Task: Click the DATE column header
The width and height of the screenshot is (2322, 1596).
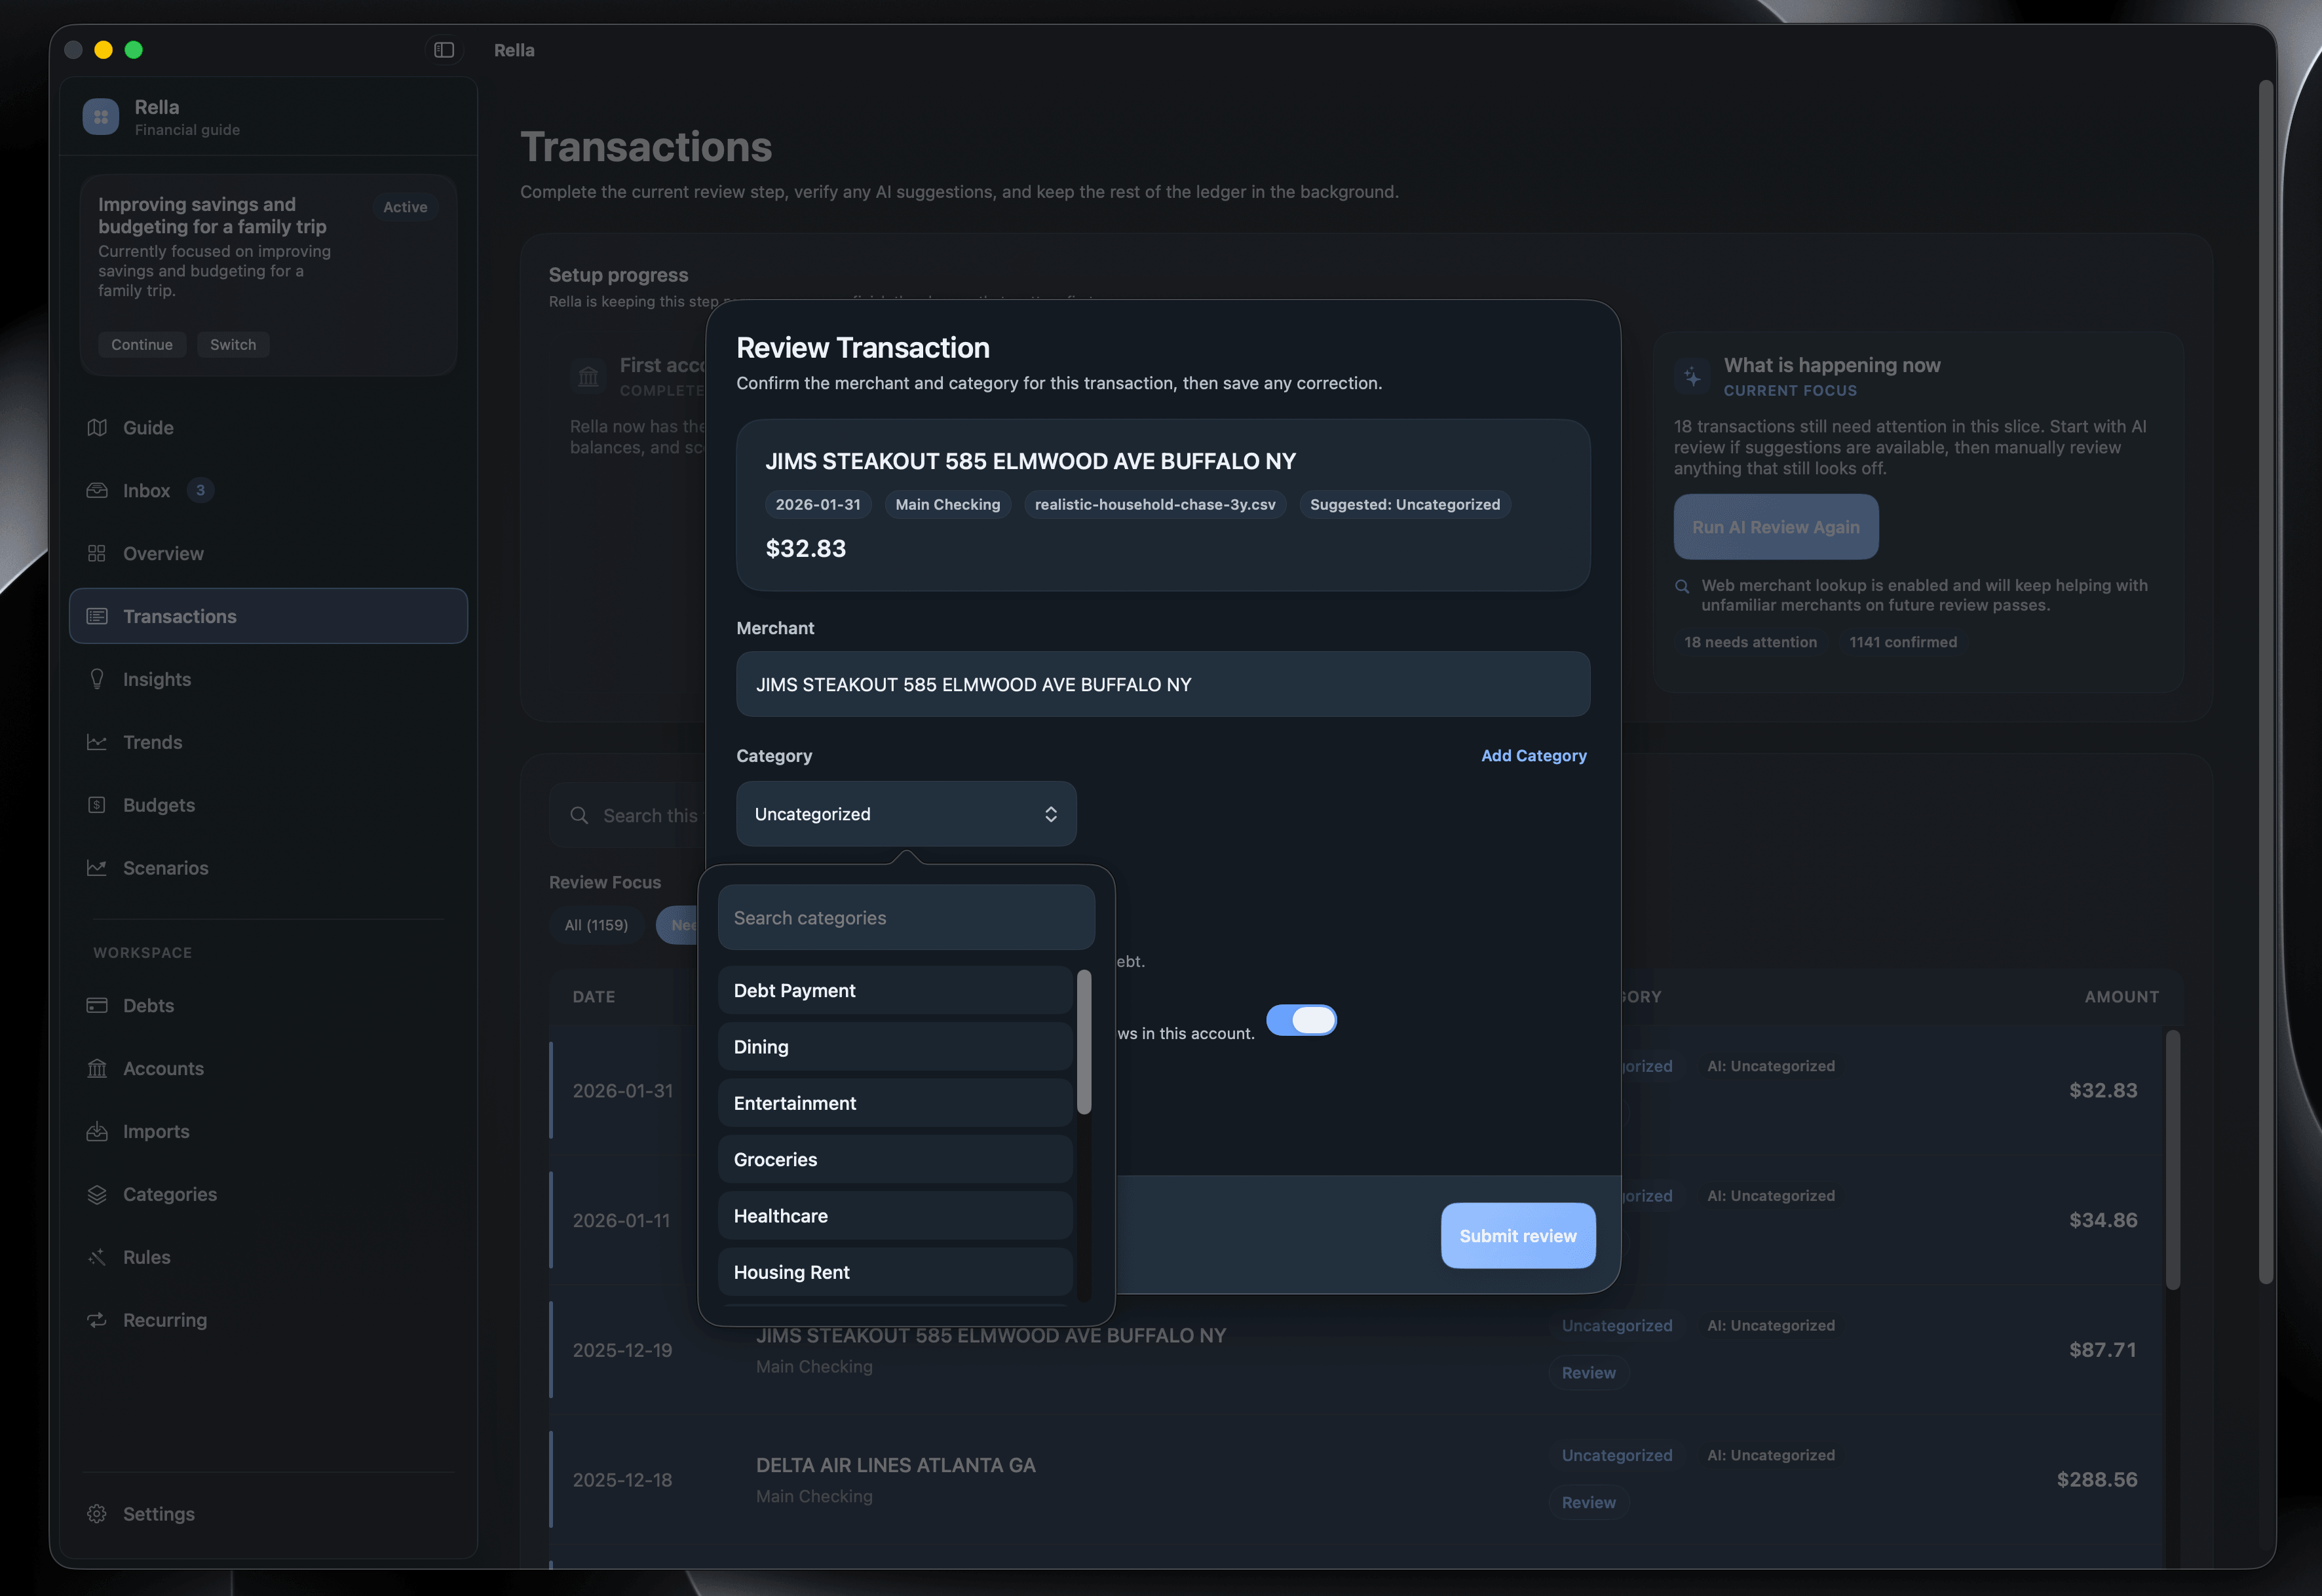Action: (594, 997)
